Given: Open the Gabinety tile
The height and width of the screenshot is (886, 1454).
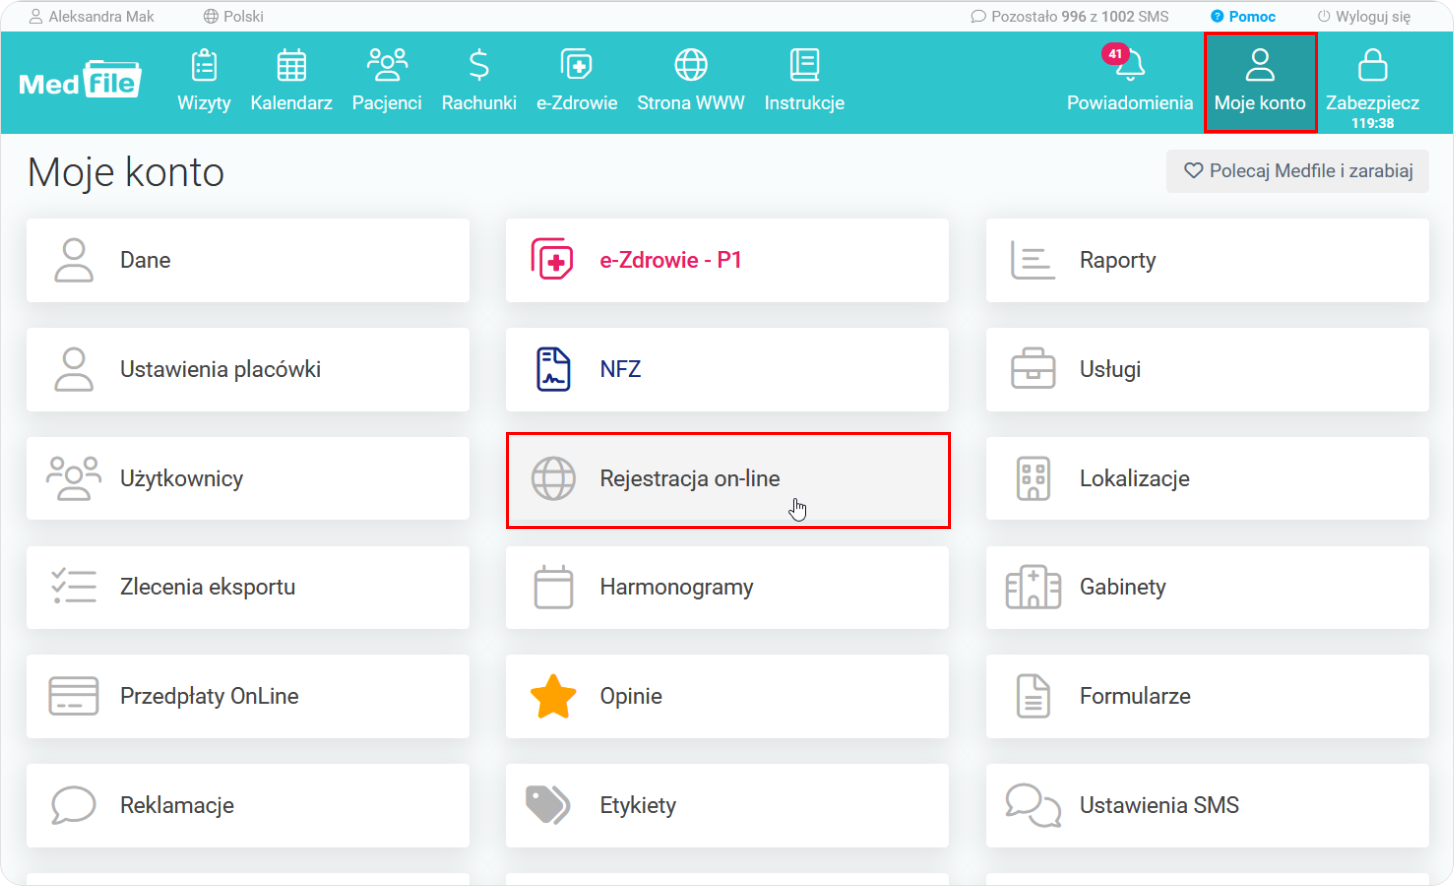Looking at the screenshot, I should pyautogui.click(x=1207, y=587).
